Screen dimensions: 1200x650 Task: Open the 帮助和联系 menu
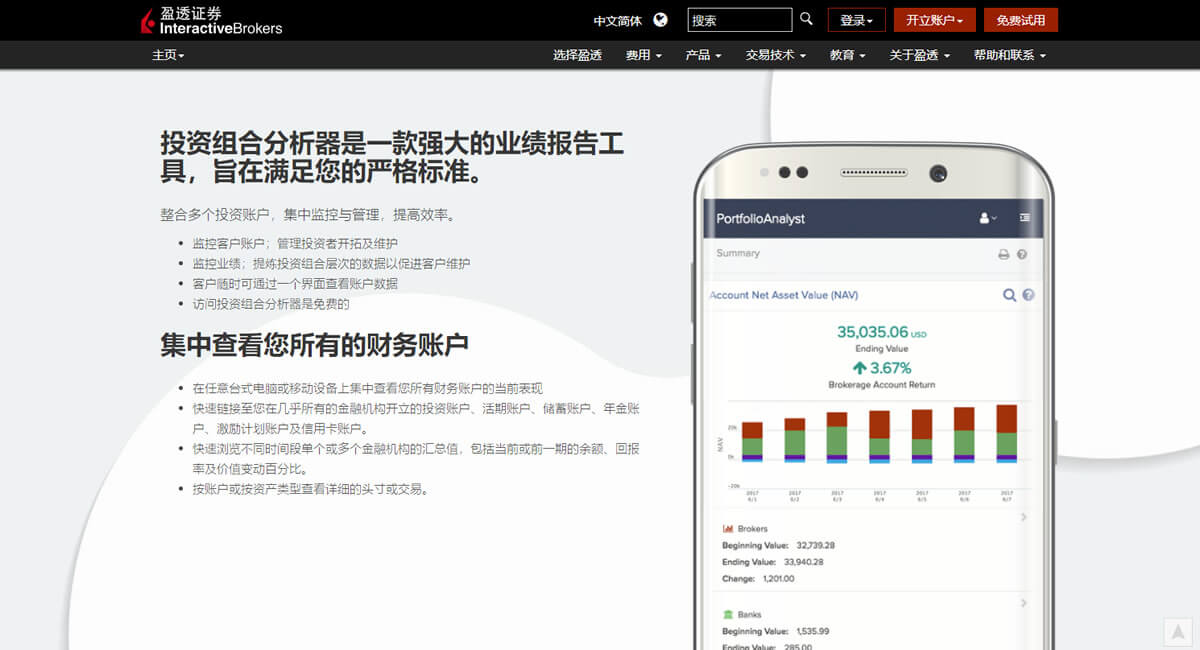[x=1009, y=55]
